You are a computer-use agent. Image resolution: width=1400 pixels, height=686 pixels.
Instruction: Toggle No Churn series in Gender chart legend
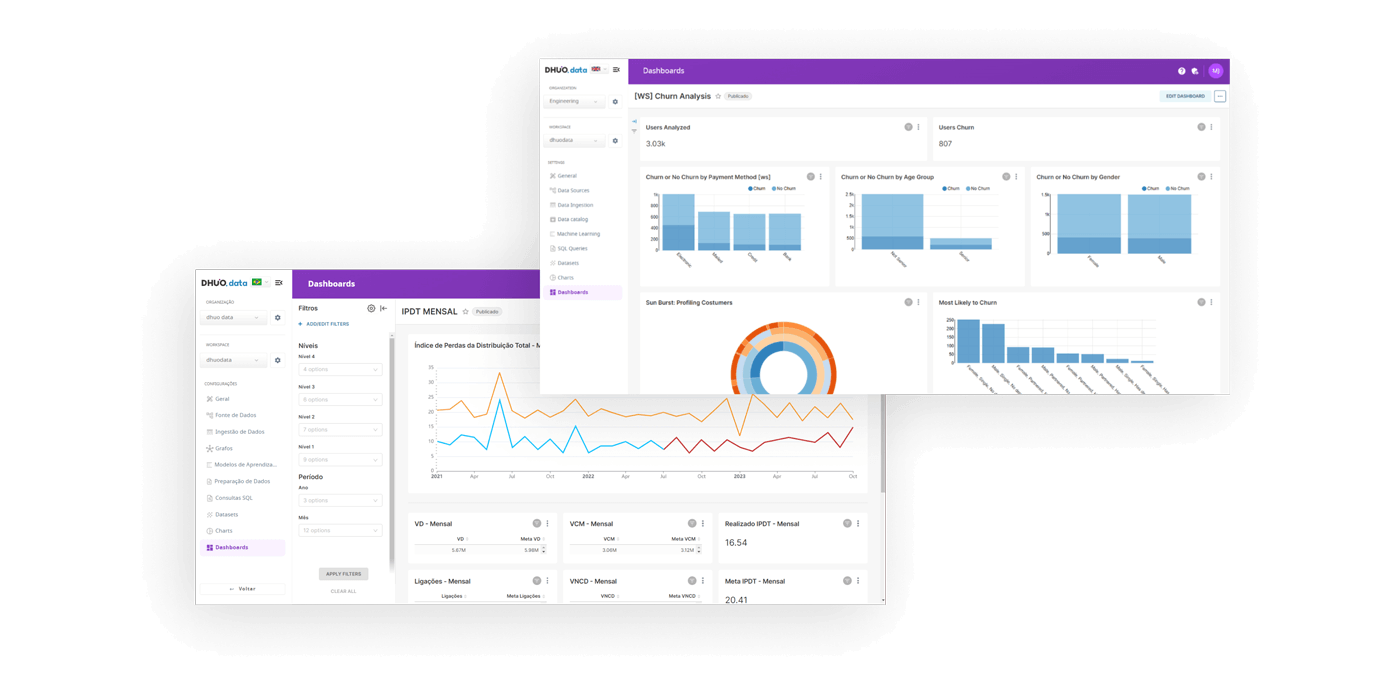1177,188
